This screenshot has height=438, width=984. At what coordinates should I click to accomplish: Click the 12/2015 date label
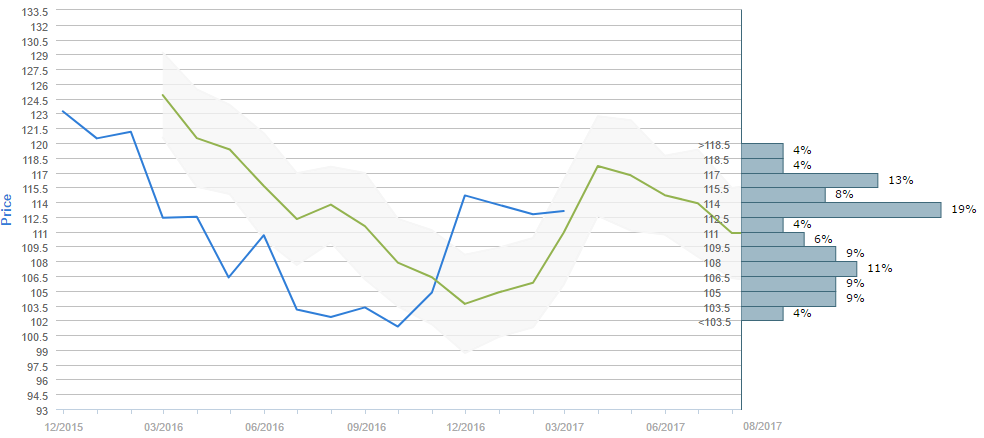pos(62,426)
